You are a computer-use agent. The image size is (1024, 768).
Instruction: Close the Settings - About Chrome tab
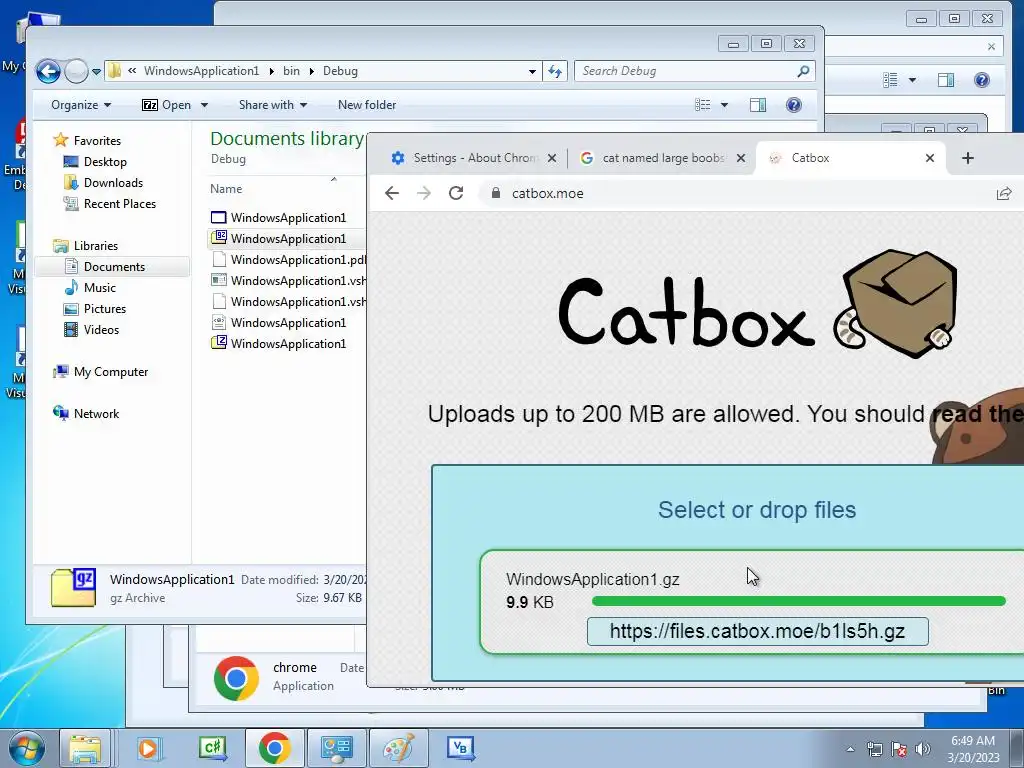tap(552, 158)
